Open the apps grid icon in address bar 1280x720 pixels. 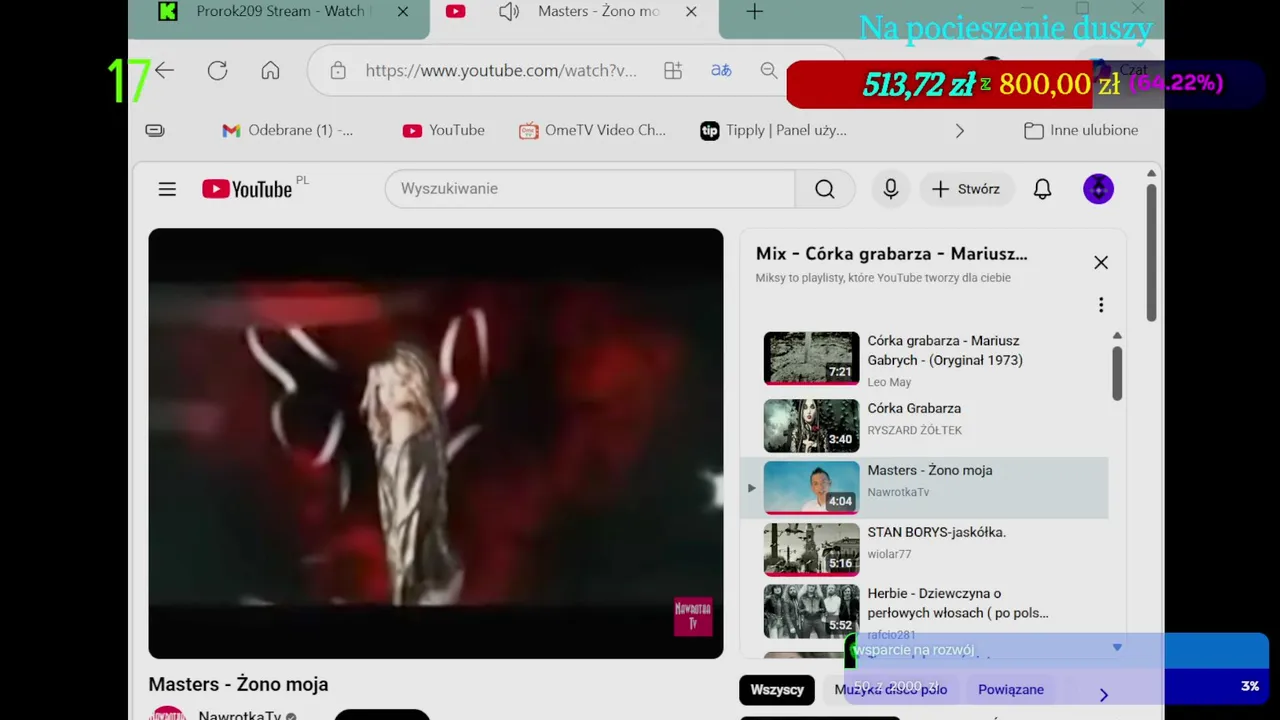[x=673, y=70]
